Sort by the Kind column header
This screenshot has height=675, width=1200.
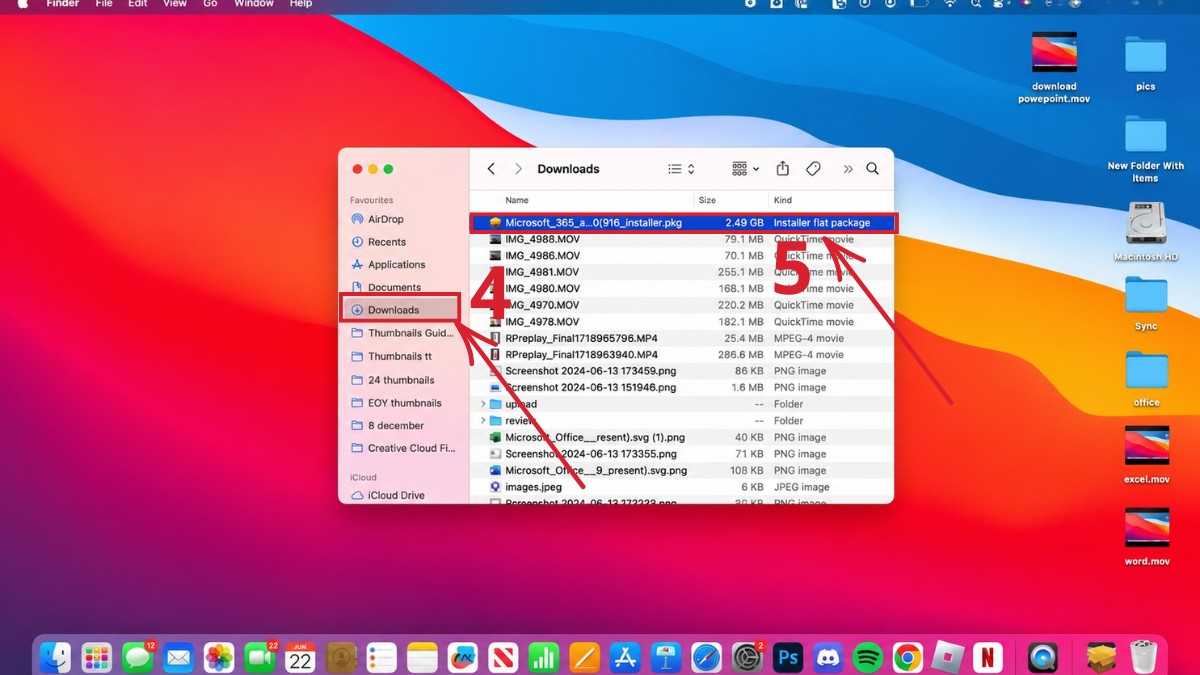(x=783, y=200)
